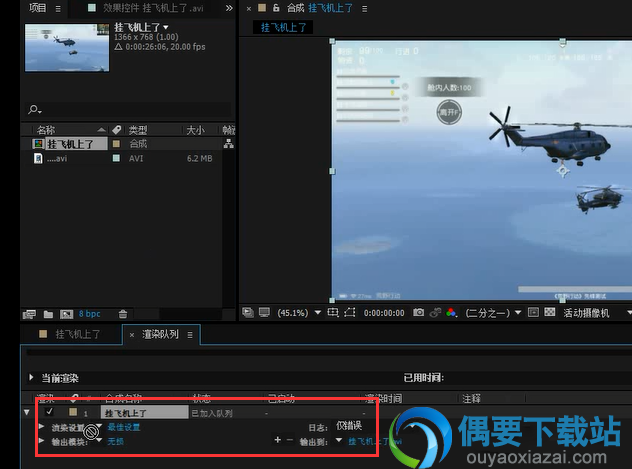This screenshot has height=469, width=632.
Task: Switch to the 项目 panel tab
Action: pyautogui.click(x=37, y=8)
